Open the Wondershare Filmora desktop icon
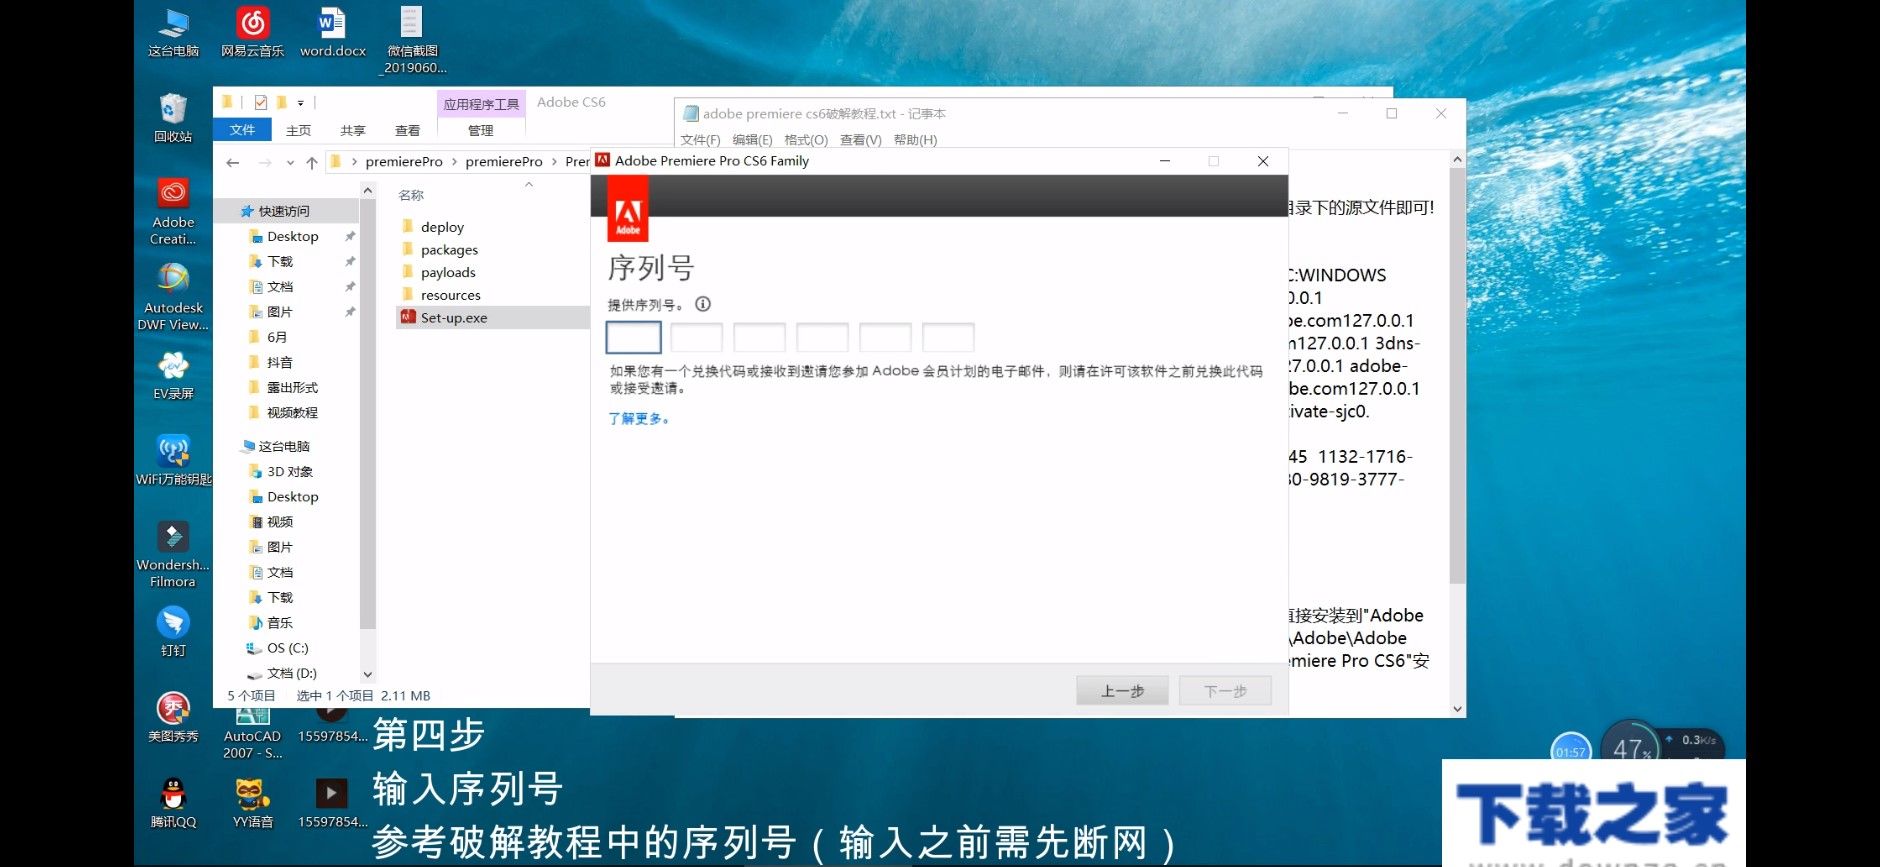 173,554
